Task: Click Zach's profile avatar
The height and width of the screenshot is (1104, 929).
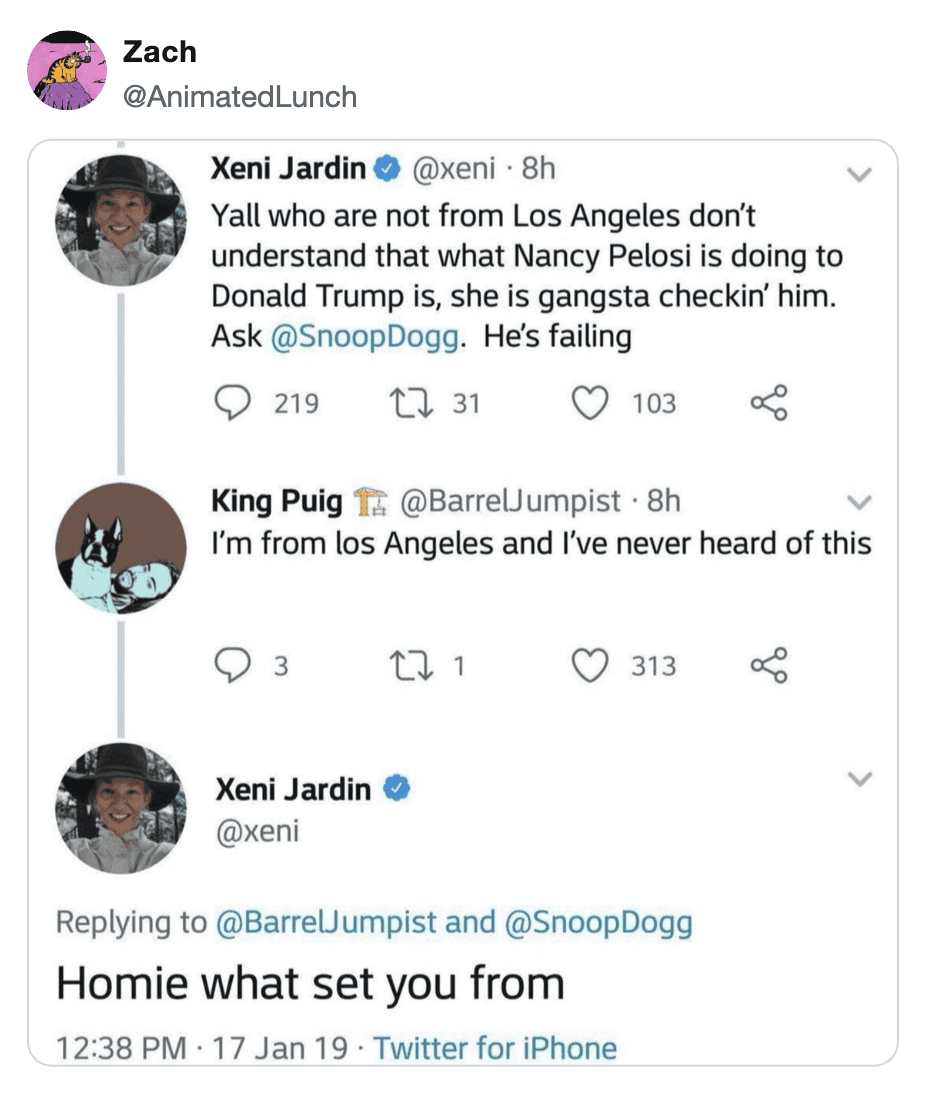Action: point(67,71)
